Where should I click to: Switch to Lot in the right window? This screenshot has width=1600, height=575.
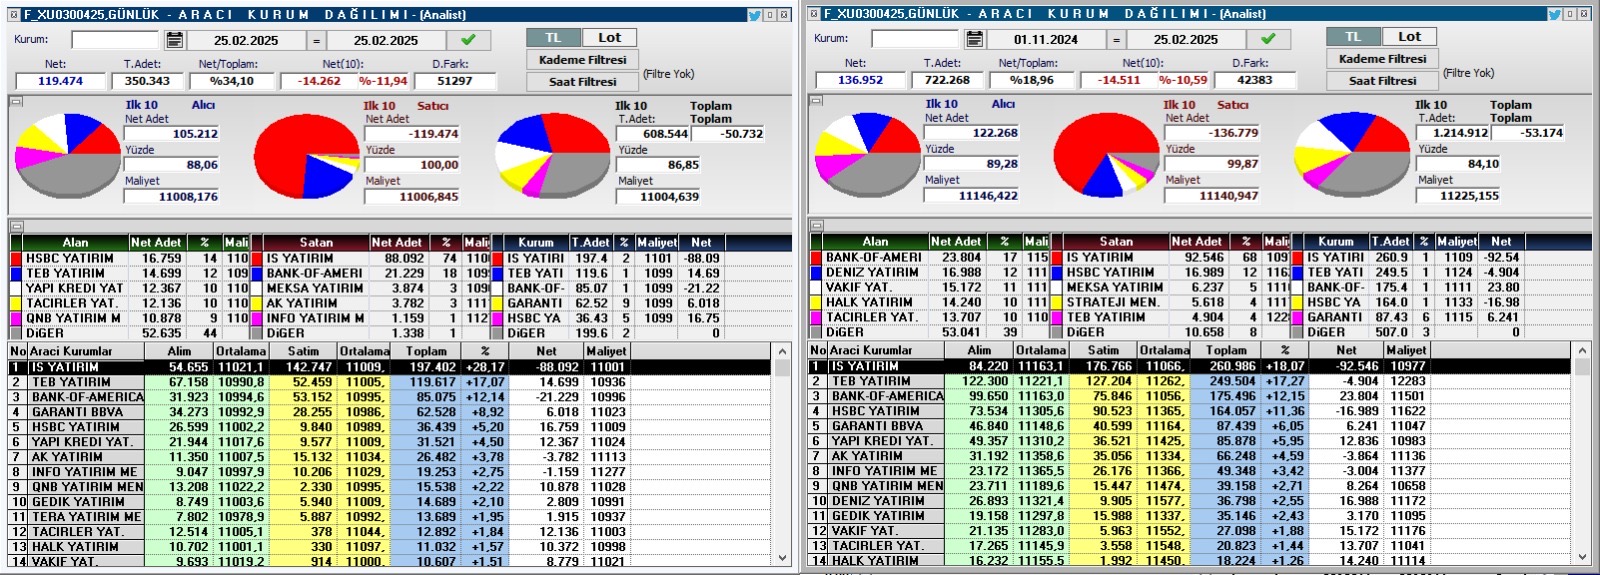(1409, 36)
